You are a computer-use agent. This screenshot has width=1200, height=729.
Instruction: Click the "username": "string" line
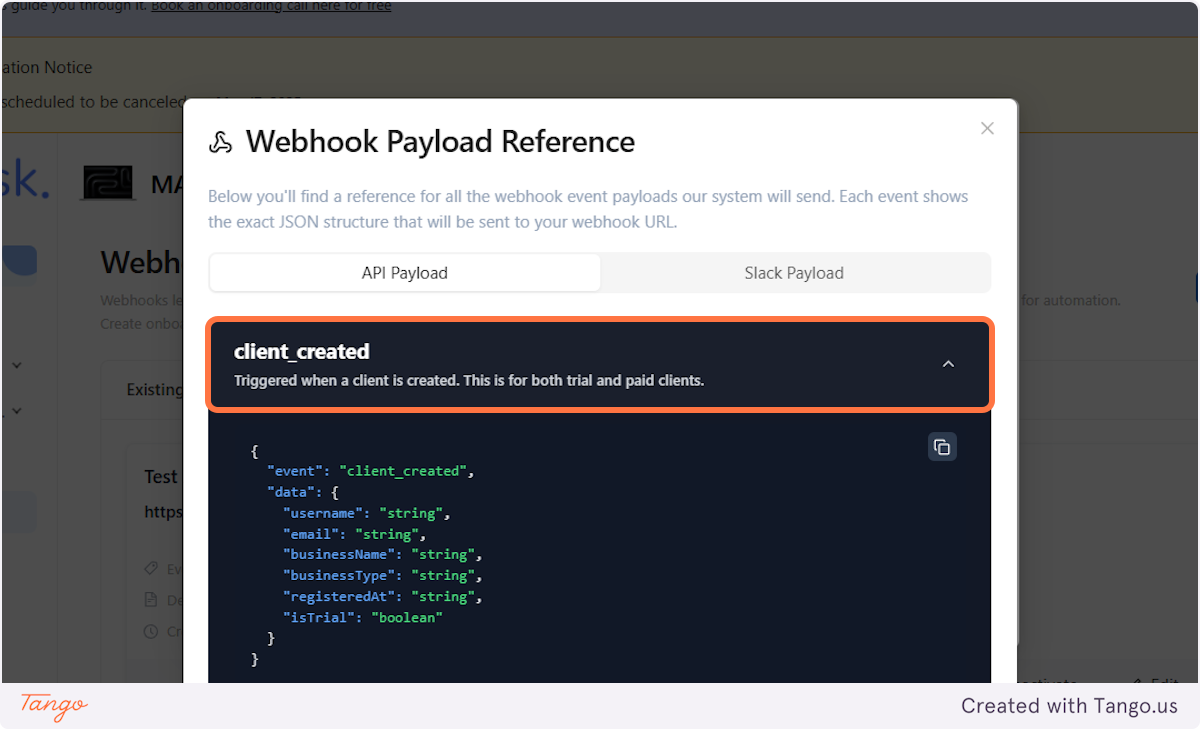point(367,513)
